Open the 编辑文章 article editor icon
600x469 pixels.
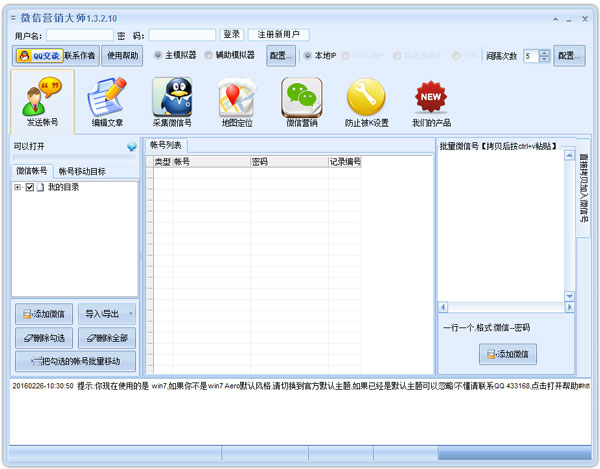pyautogui.click(x=107, y=102)
